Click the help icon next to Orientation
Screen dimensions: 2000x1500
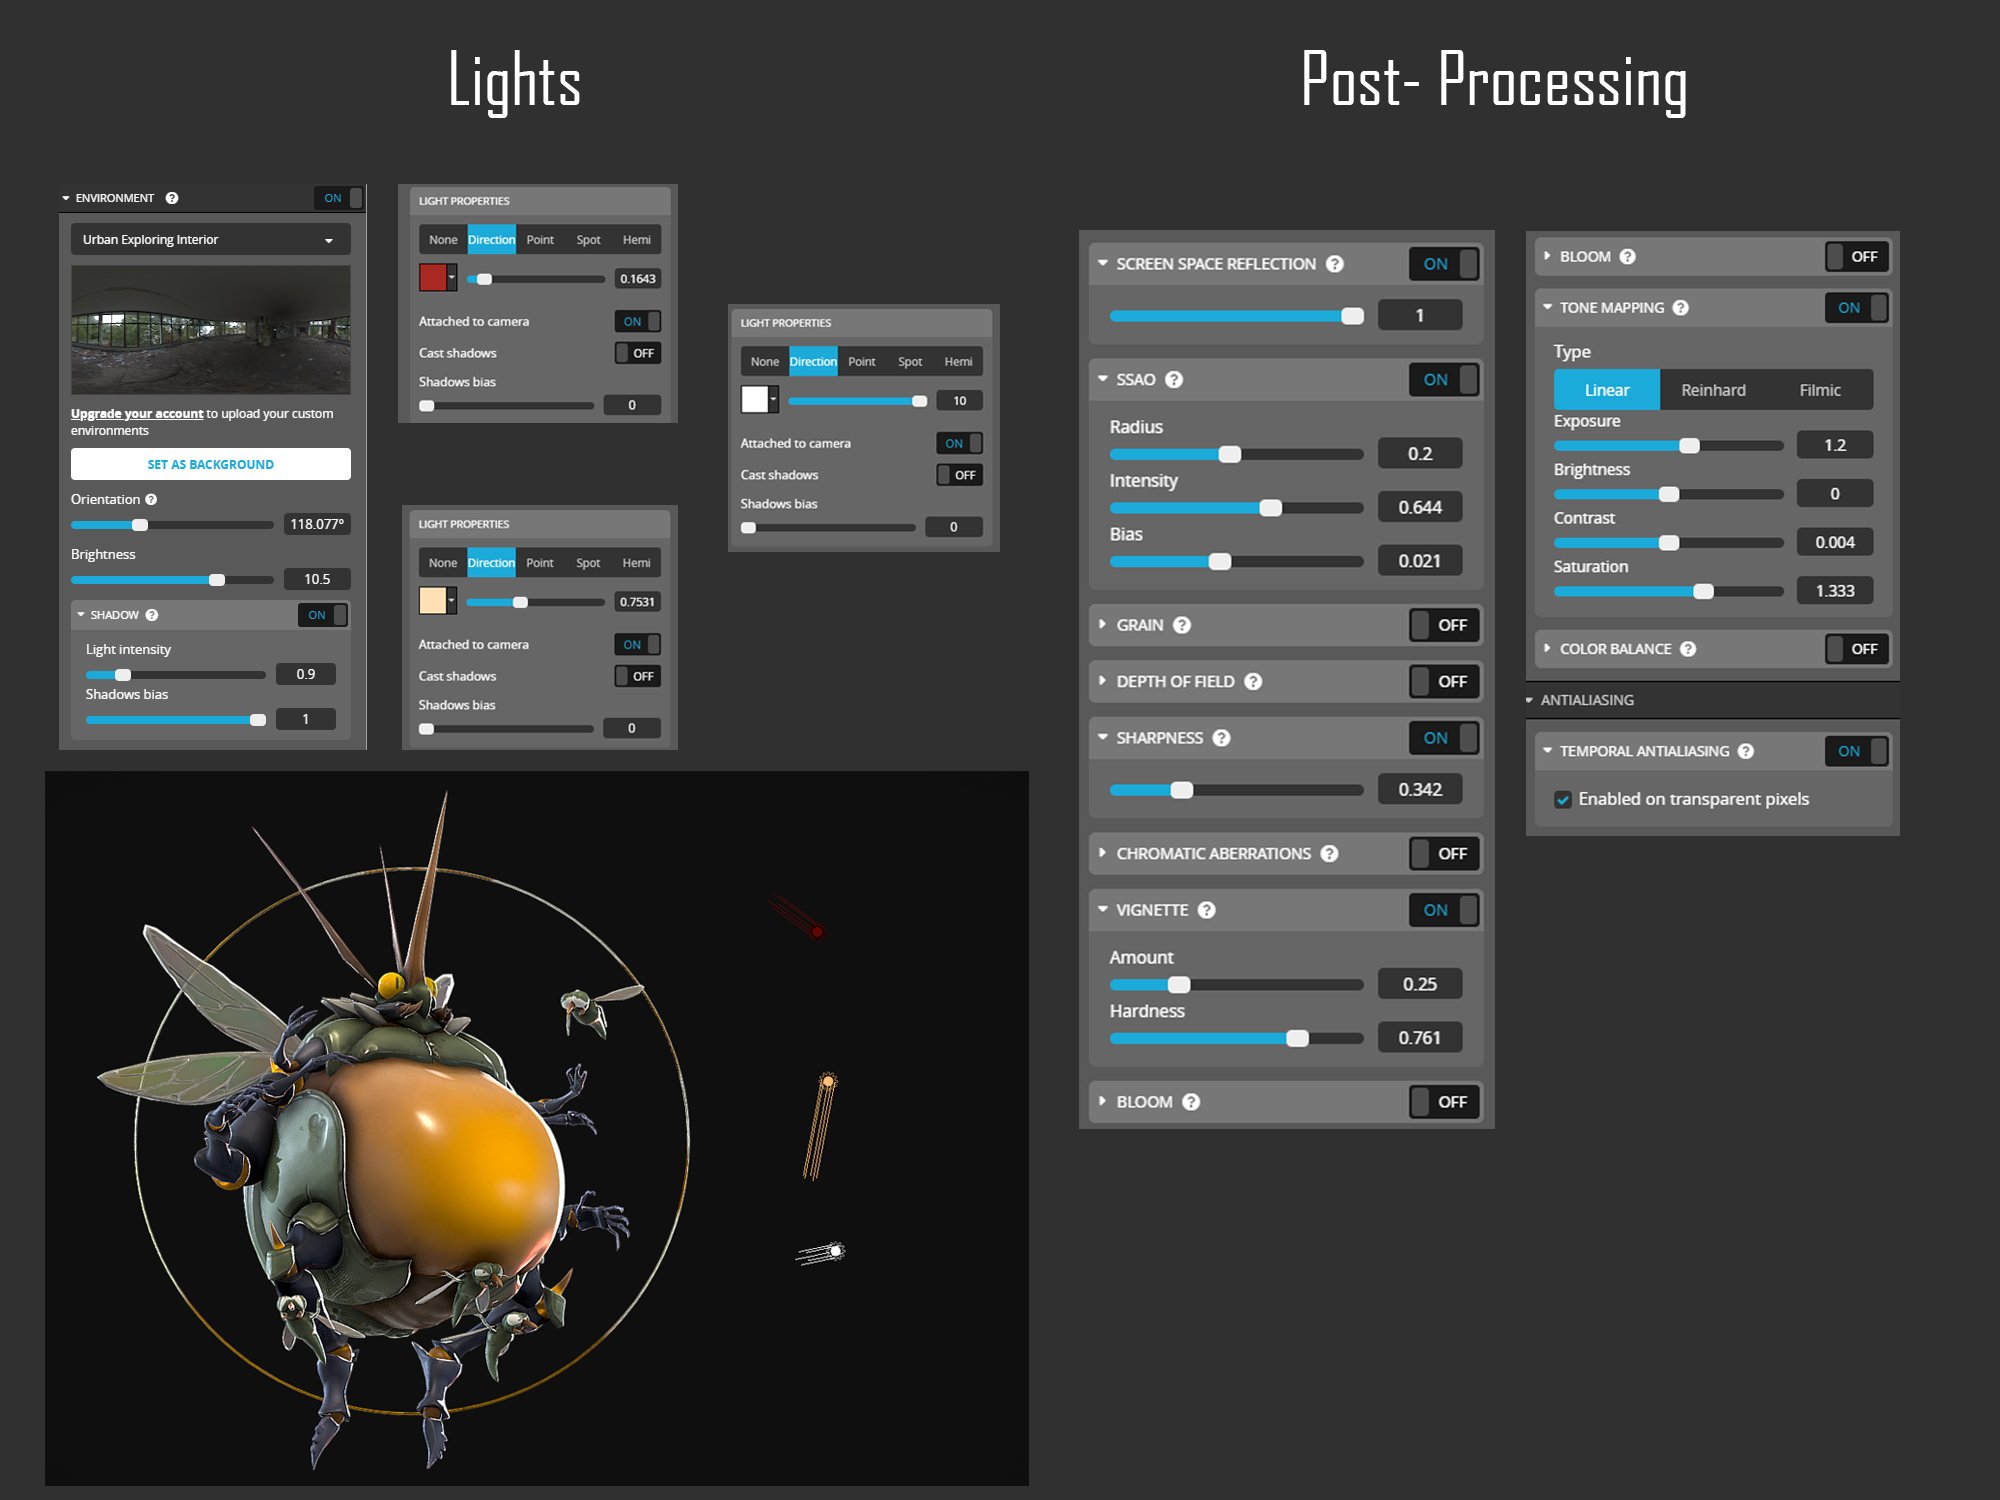point(151,500)
